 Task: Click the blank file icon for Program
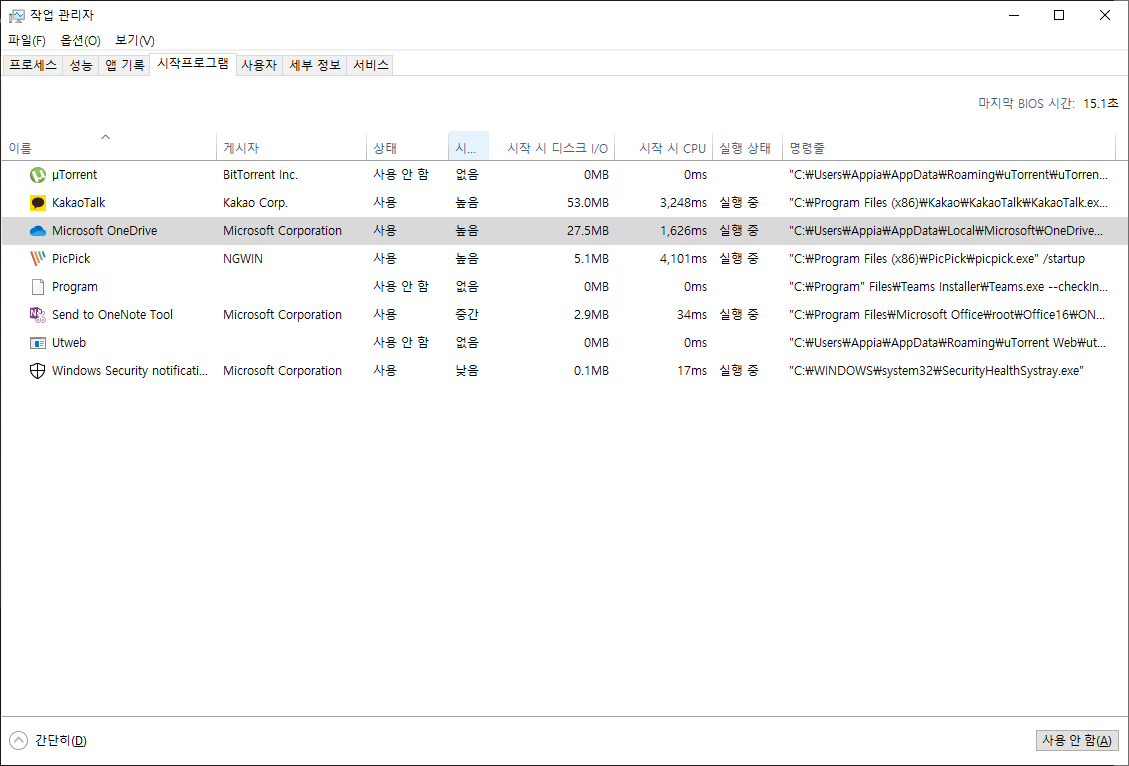(x=37, y=287)
